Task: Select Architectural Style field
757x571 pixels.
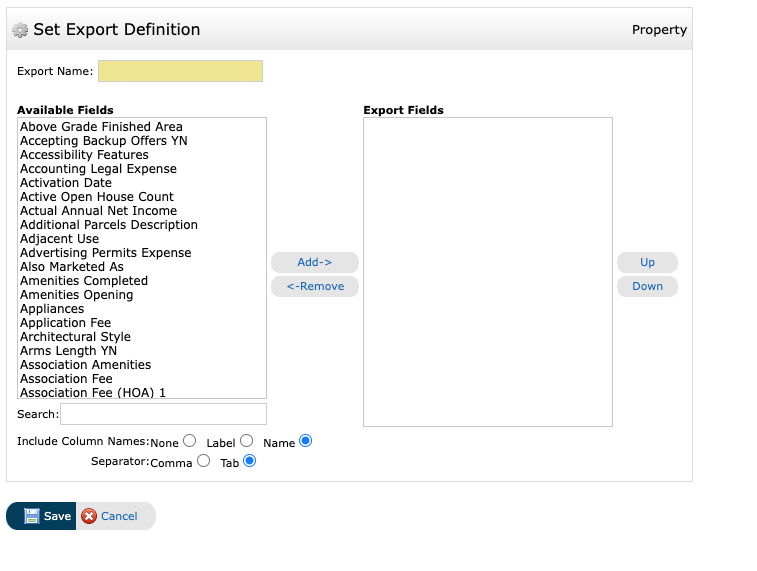Action: (x=75, y=337)
